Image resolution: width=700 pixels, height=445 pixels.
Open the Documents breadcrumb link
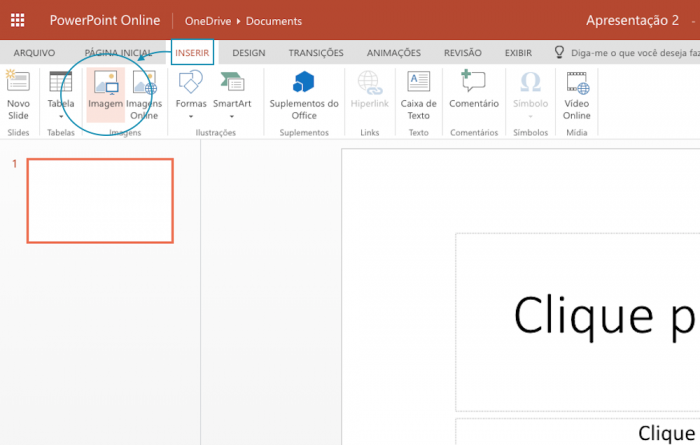(274, 21)
